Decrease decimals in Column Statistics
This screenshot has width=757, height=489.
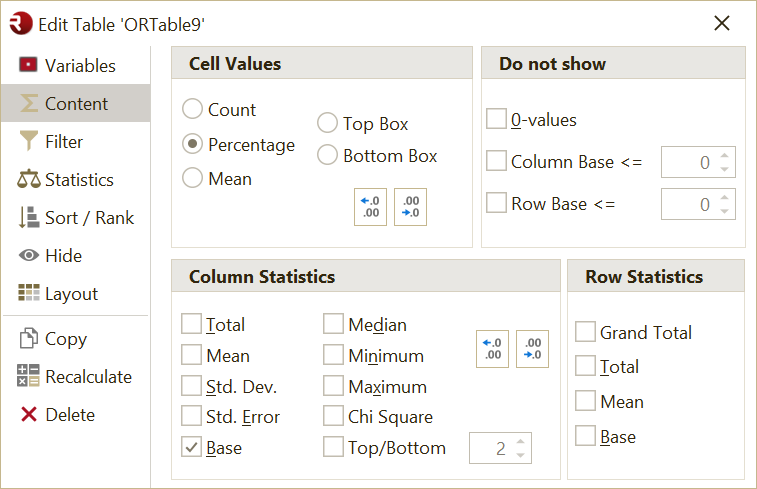click(532, 349)
